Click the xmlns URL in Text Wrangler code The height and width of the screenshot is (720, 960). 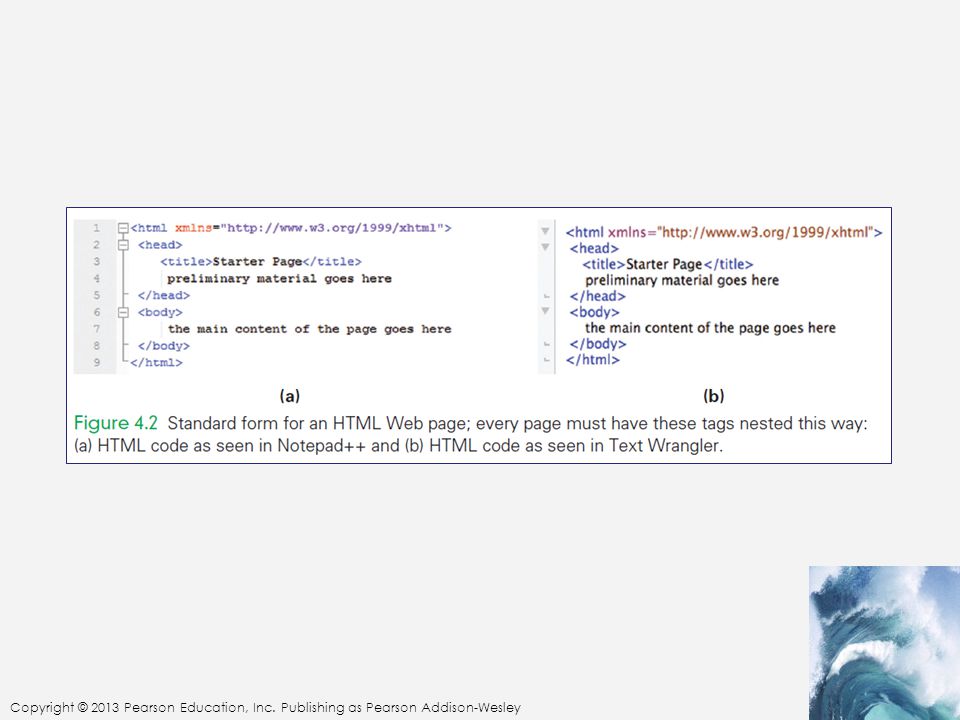point(764,233)
